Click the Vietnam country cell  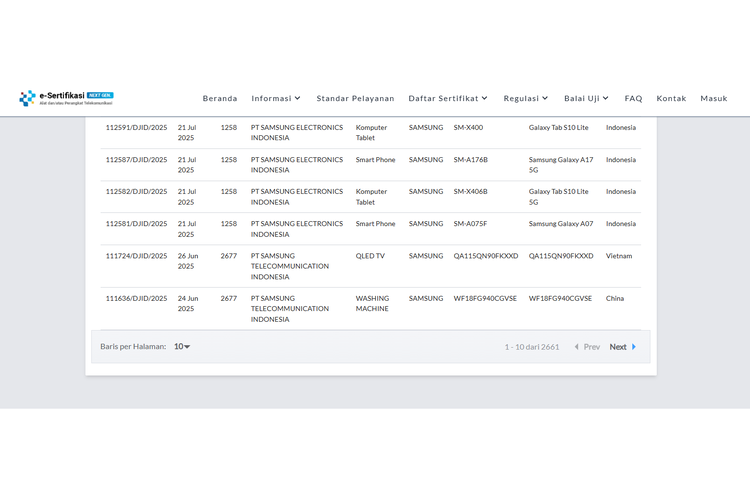point(619,256)
